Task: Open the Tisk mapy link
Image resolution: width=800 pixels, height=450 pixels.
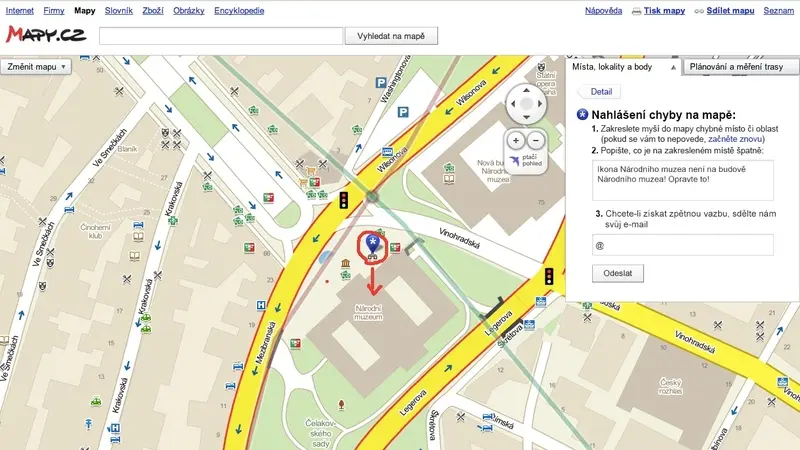Action: pyautogui.click(x=664, y=10)
